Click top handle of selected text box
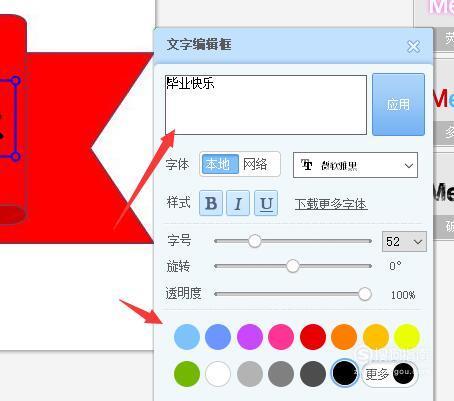This screenshot has height=401, width=454. 15,81
